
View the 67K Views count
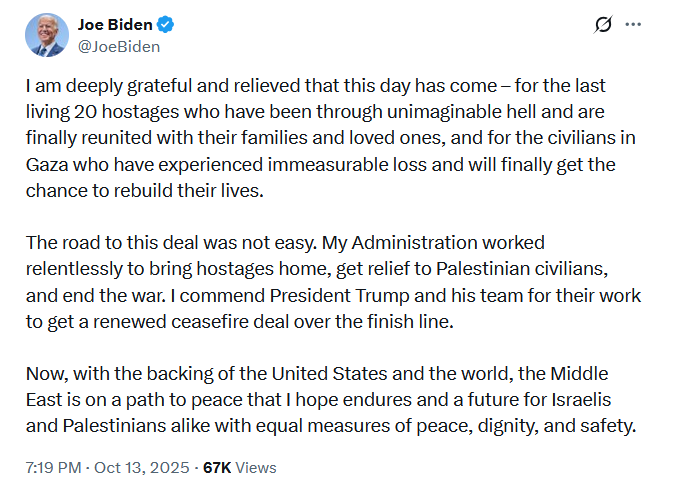point(239,467)
